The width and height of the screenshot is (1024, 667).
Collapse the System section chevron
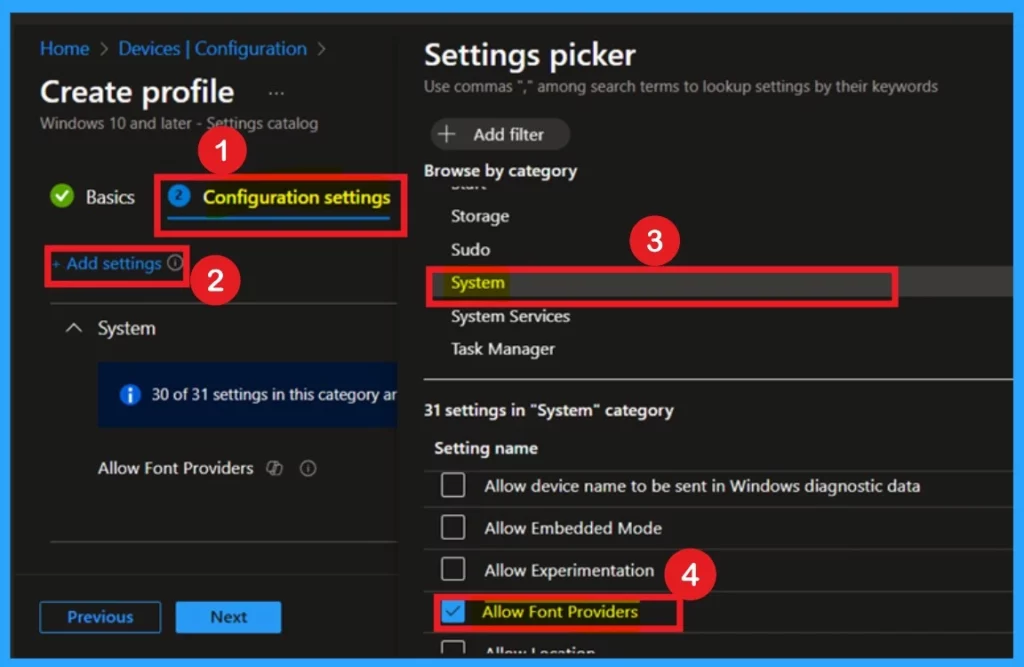(74, 328)
